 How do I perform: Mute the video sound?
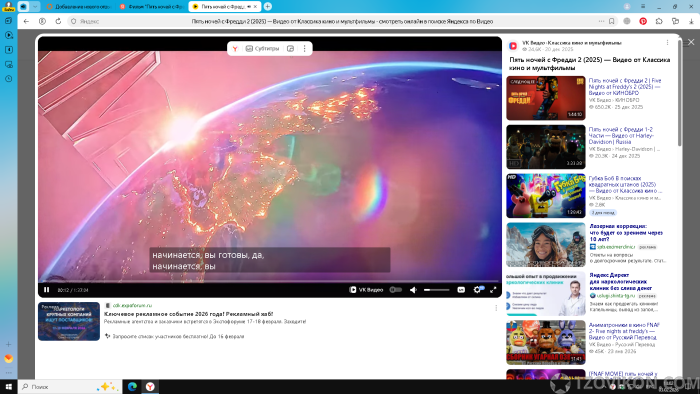(413, 290)
